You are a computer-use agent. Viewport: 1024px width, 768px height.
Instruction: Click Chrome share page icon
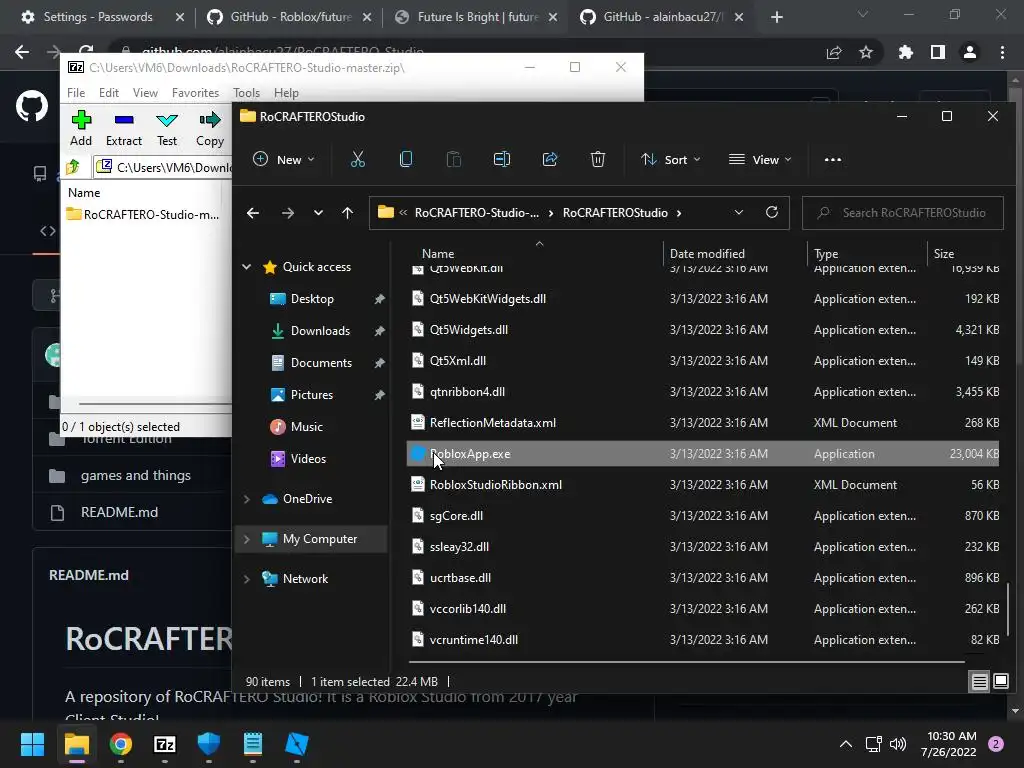click(834, 52)
